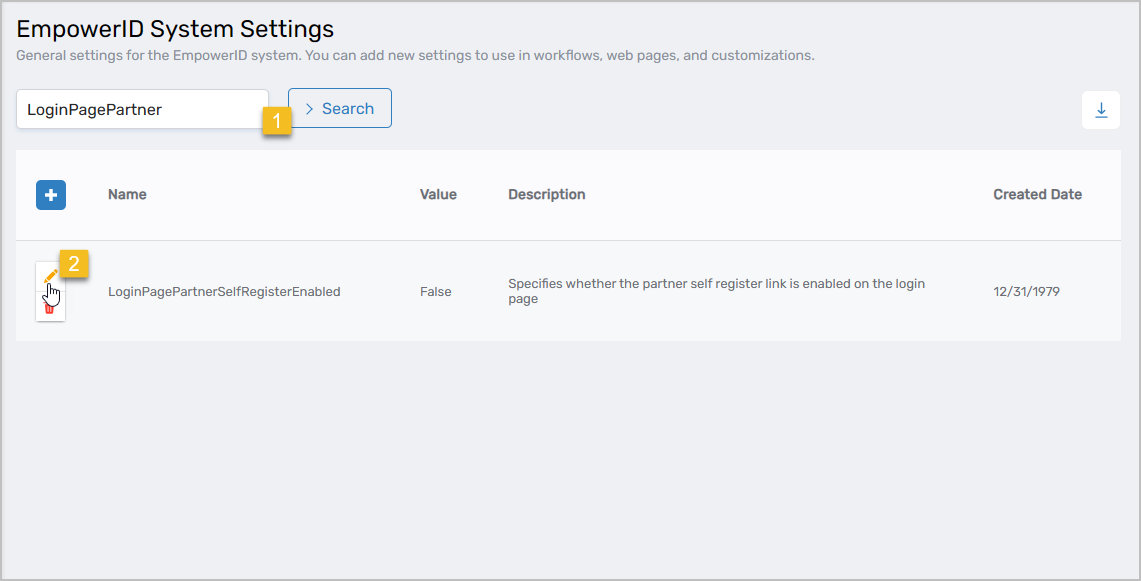This screenshot has width=1141, height=581.
Task: Click the Search button
Action: [x=340, y=109]
